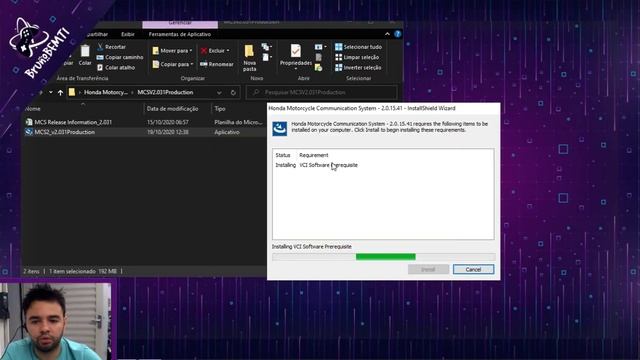Click Selecionar tudo
The image size is (640, 360).
(358, 47)
